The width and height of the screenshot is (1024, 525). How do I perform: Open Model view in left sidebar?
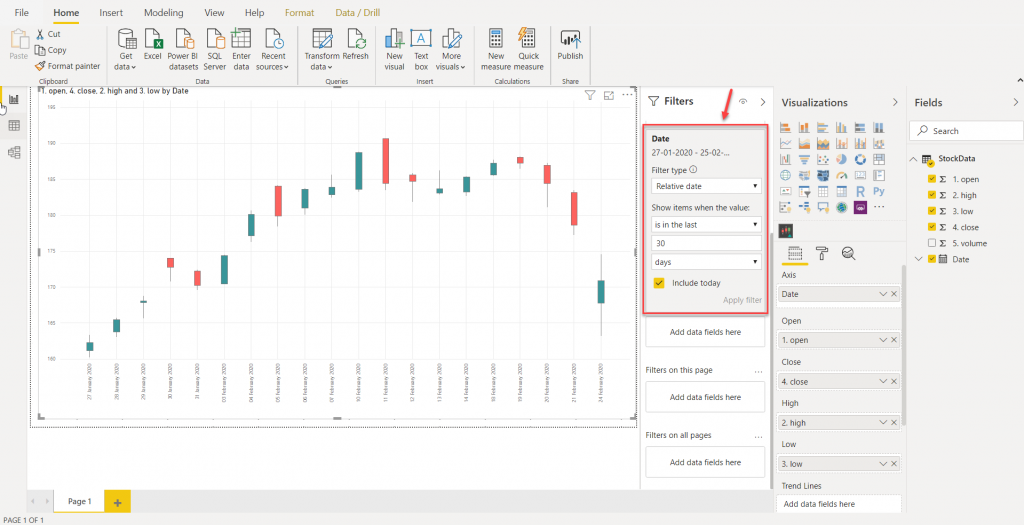(x=14, y=153)
